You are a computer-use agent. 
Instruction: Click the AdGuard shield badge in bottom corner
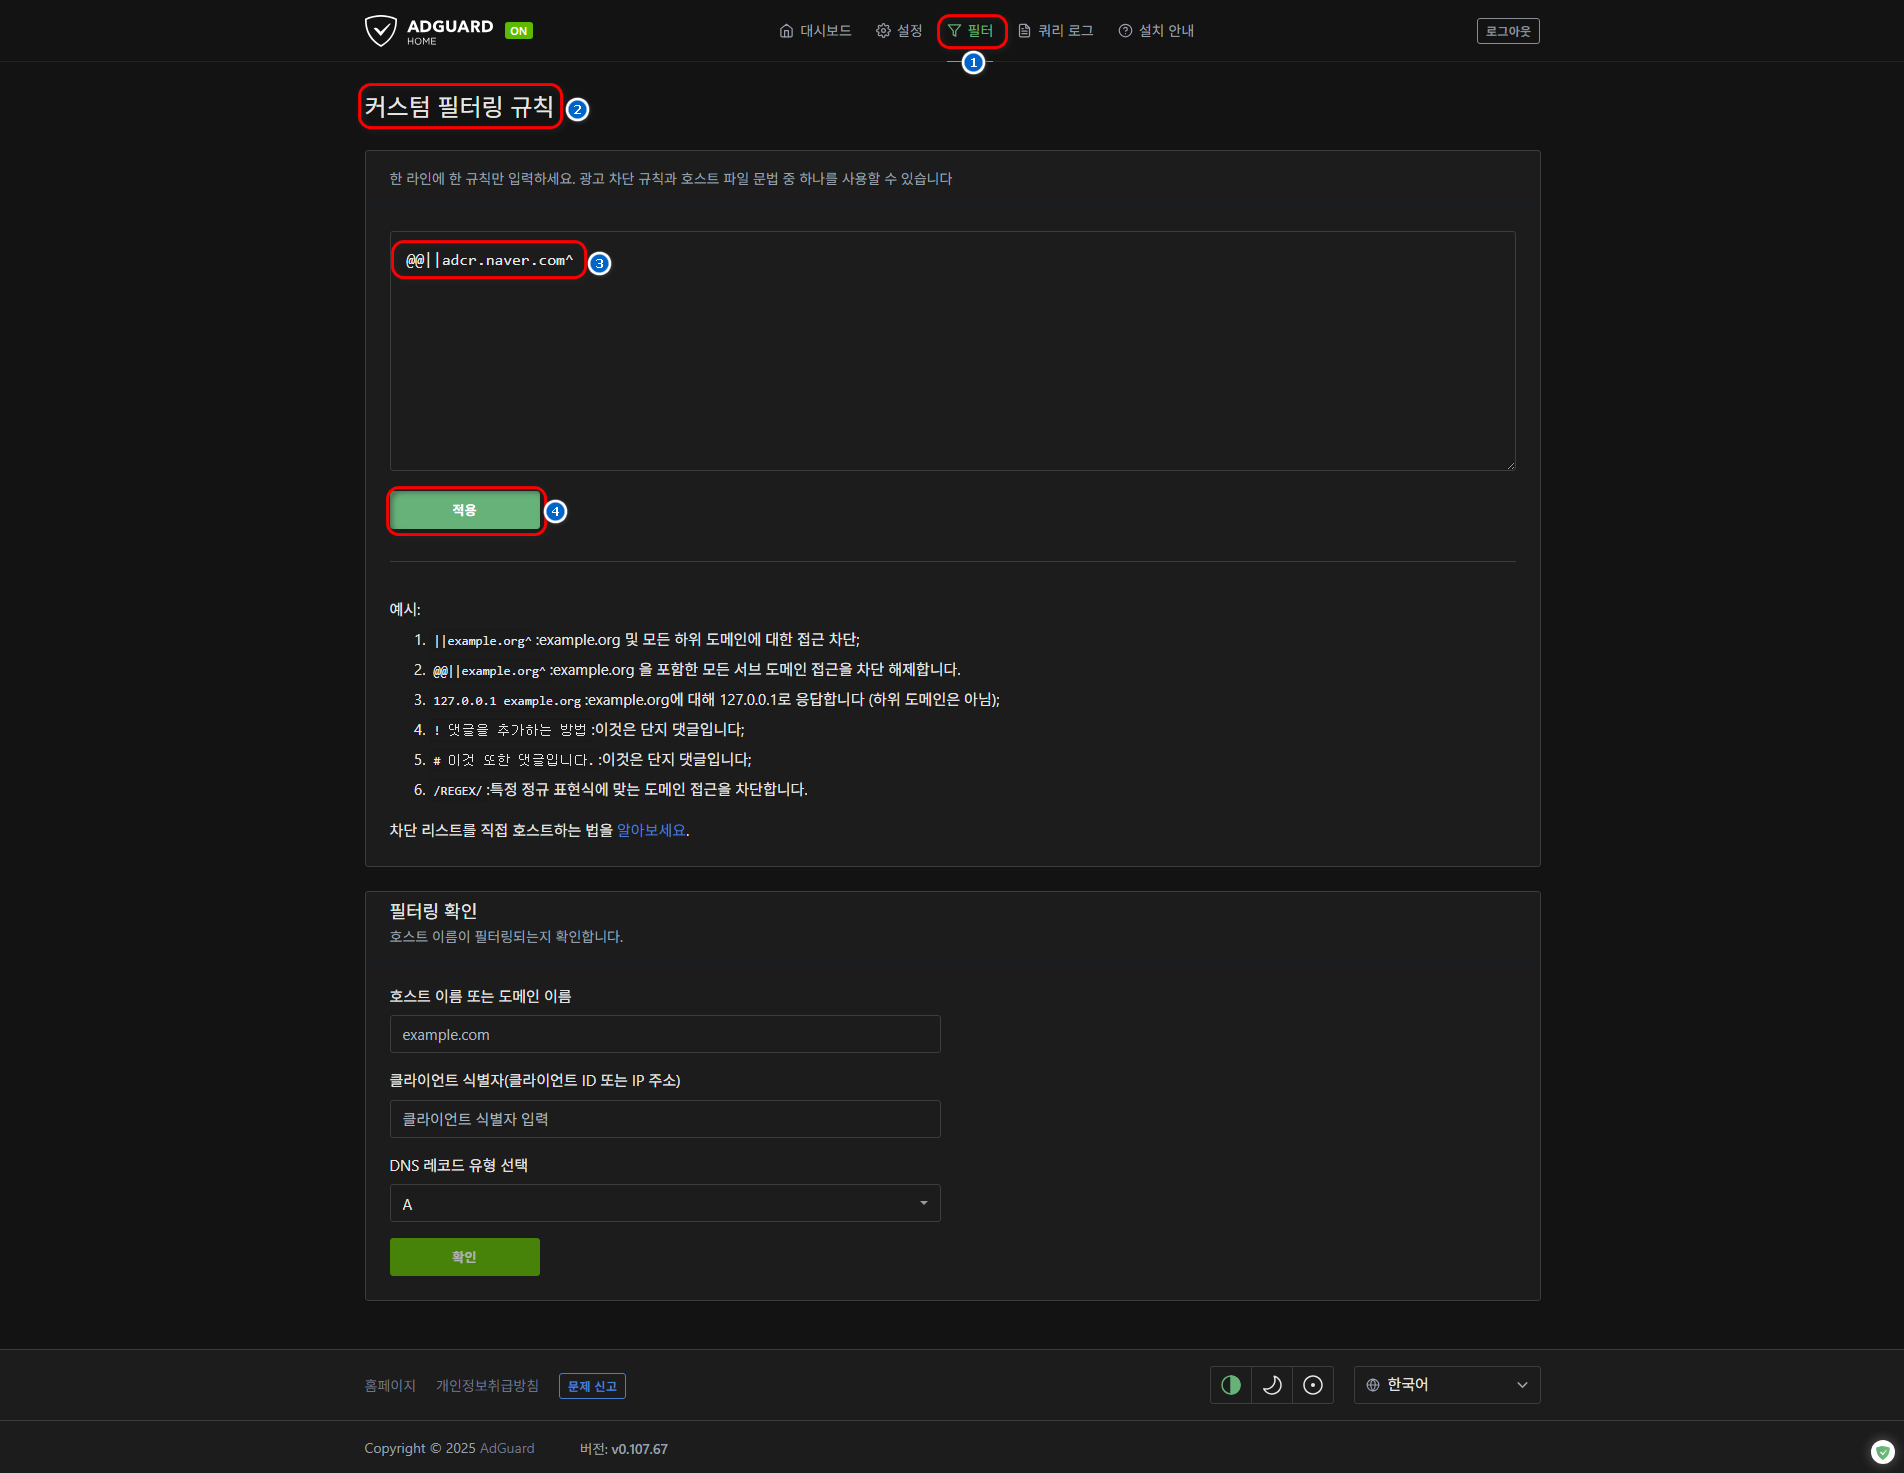[1882, 1451]
